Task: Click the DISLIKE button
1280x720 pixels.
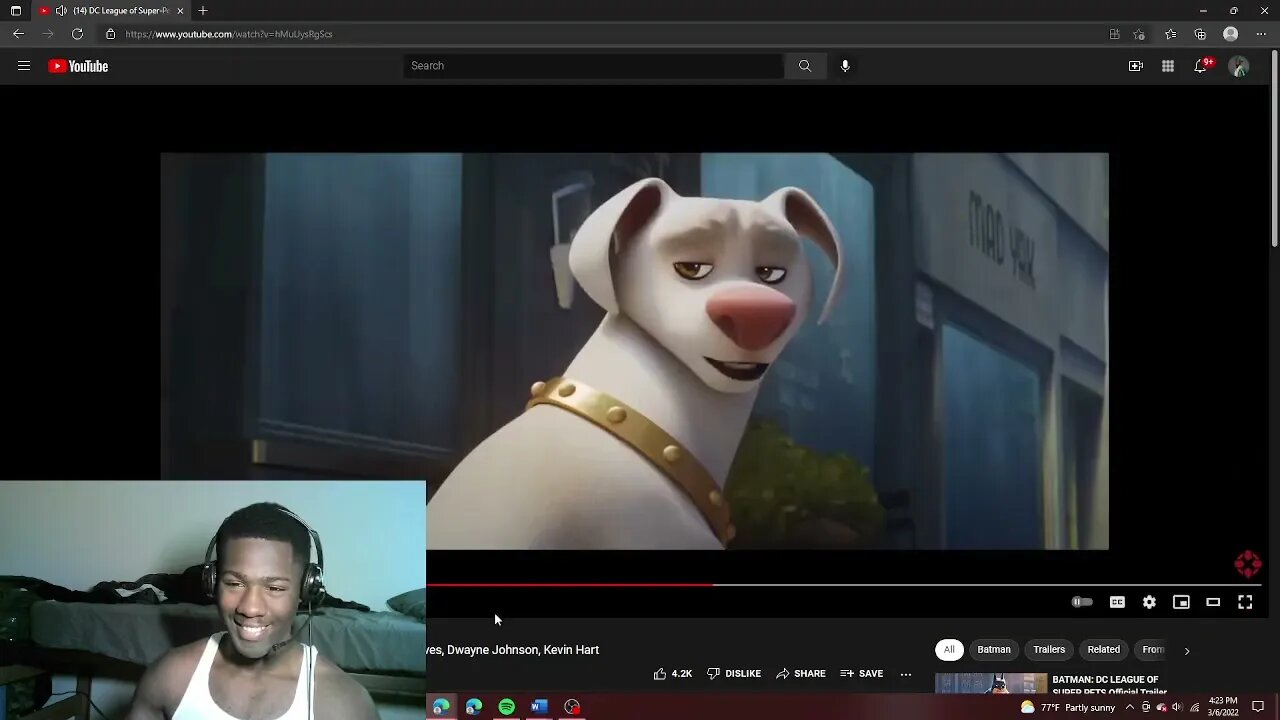Action: 734,674
